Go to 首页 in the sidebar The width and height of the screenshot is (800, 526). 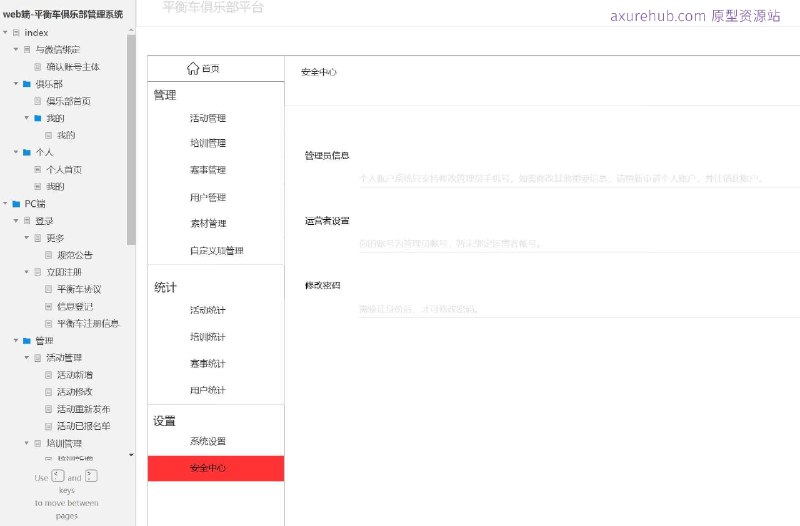click(x=211, y=68)
